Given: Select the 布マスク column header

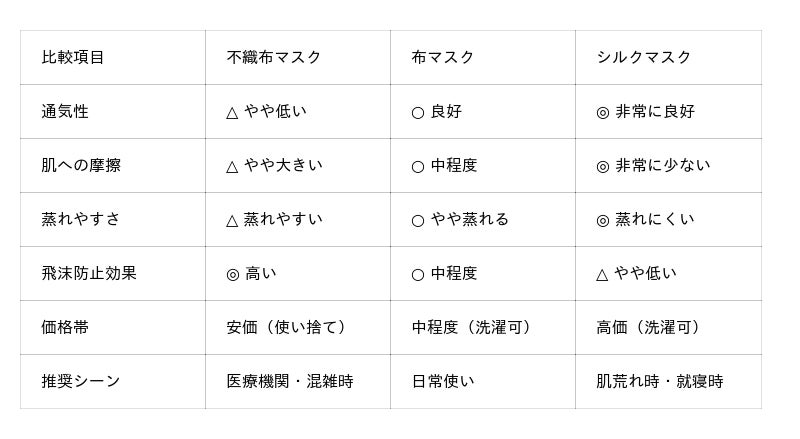Looking at the screenshot, I should pos(442,57).
